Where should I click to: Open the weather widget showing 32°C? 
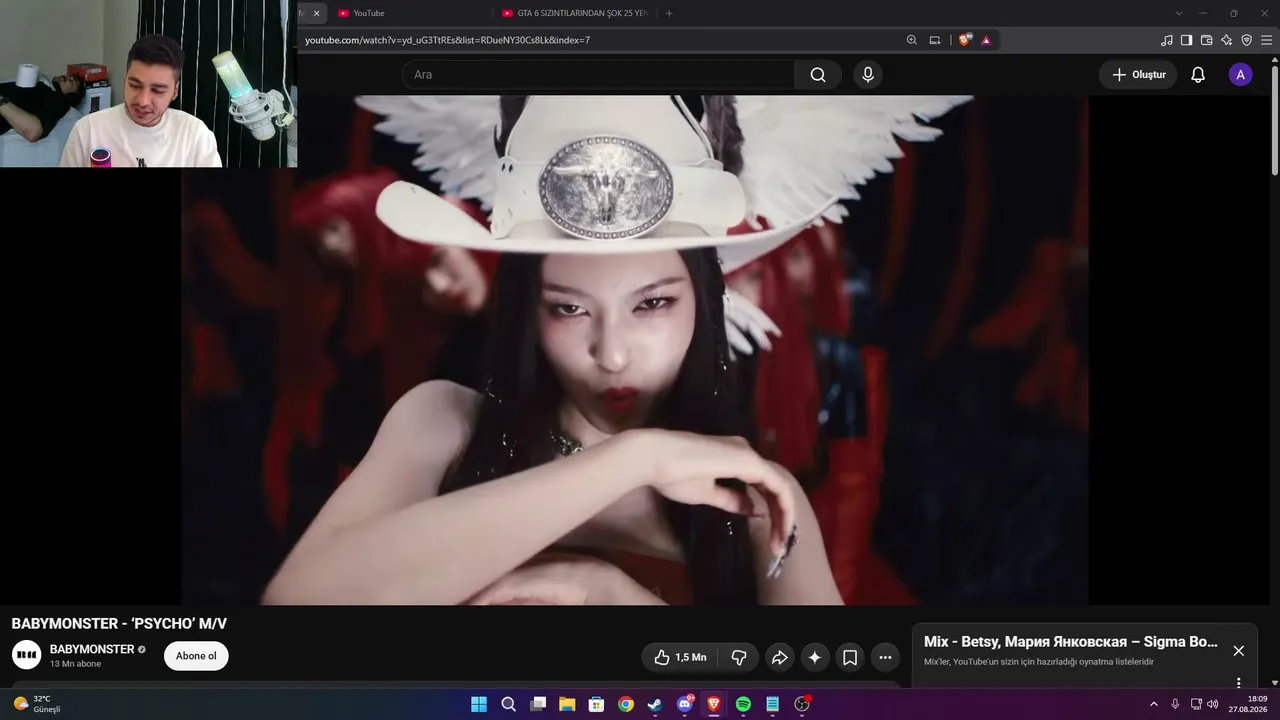[37, 704]
